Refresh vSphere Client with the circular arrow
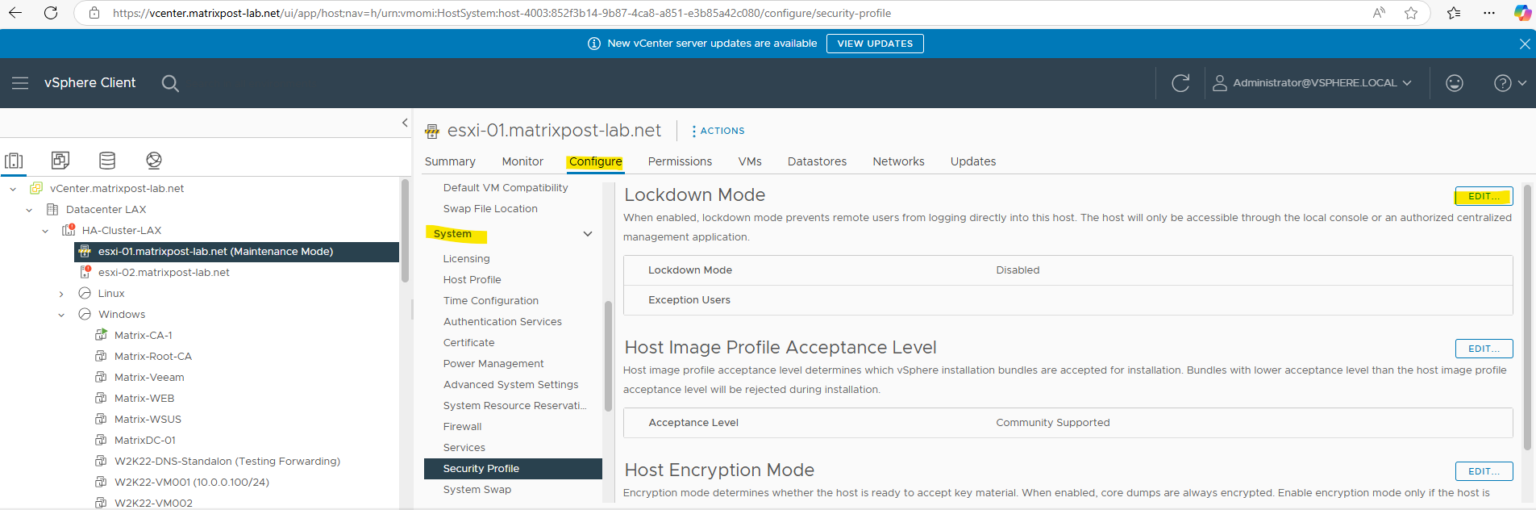This screenshot has height=510, width=1536. (1181, 83)
